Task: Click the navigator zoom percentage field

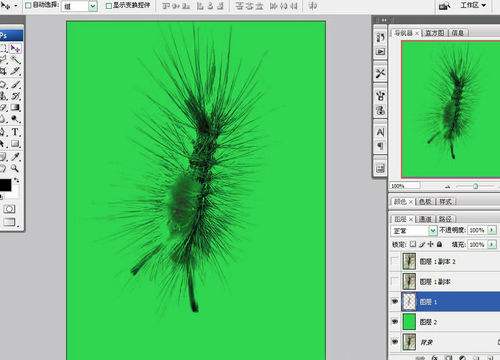Action: tap(405, 186)
